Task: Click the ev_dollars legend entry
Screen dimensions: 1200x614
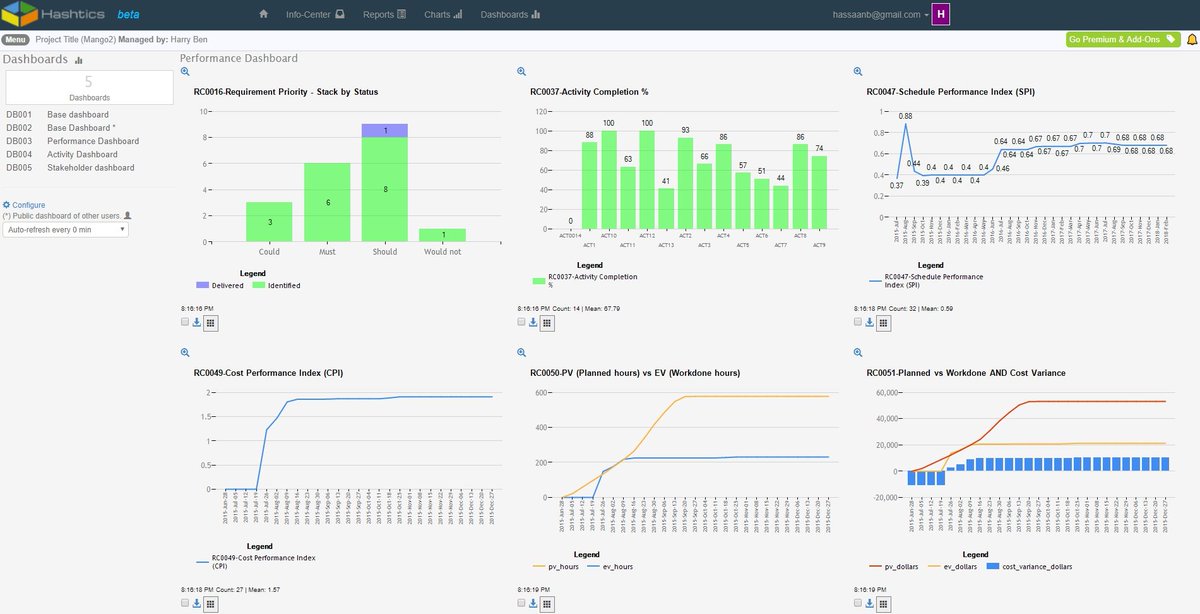Action: tap(950, 566)
